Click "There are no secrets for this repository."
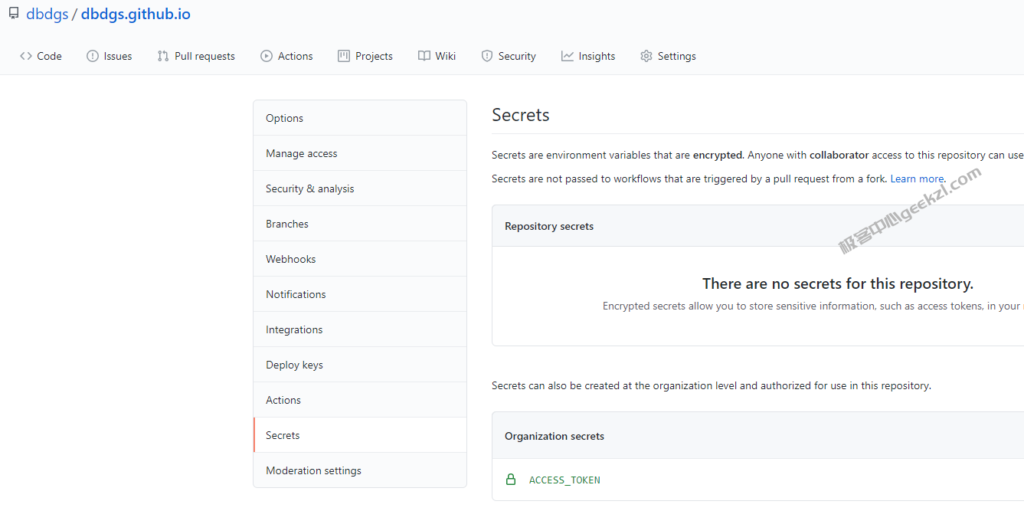Screen dimensions: 1024x511 pos(838,284)
